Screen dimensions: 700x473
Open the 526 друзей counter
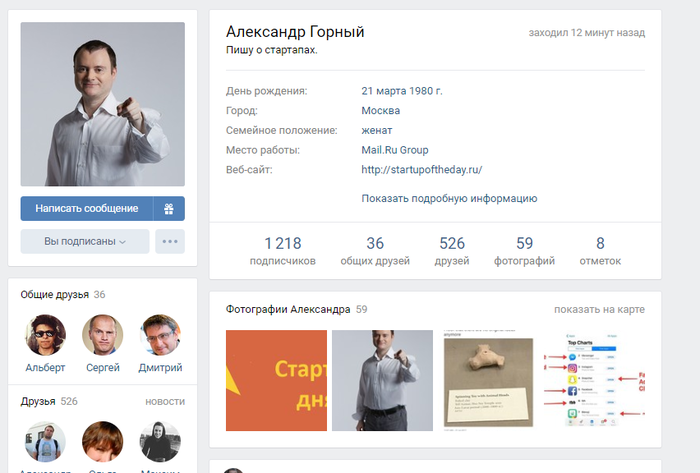click(x=452, y=251)
